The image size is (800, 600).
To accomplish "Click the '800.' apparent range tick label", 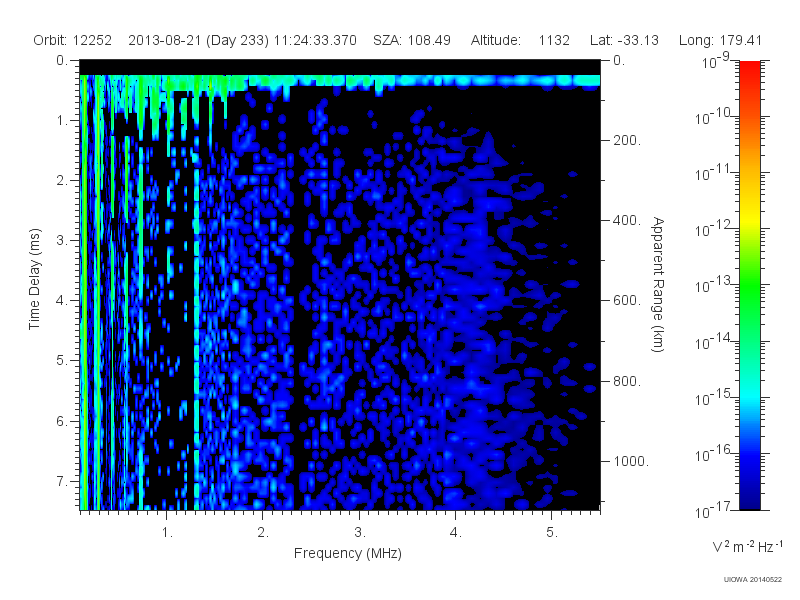I will [627, 381].
